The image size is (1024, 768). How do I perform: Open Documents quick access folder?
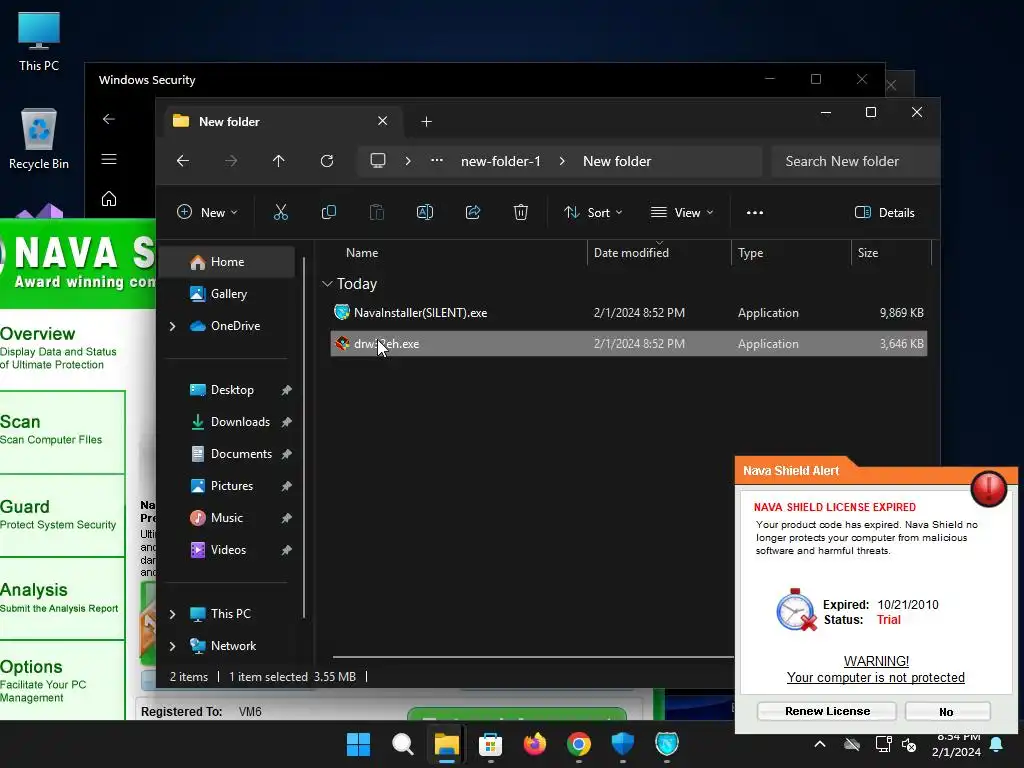tap(241, 454)
